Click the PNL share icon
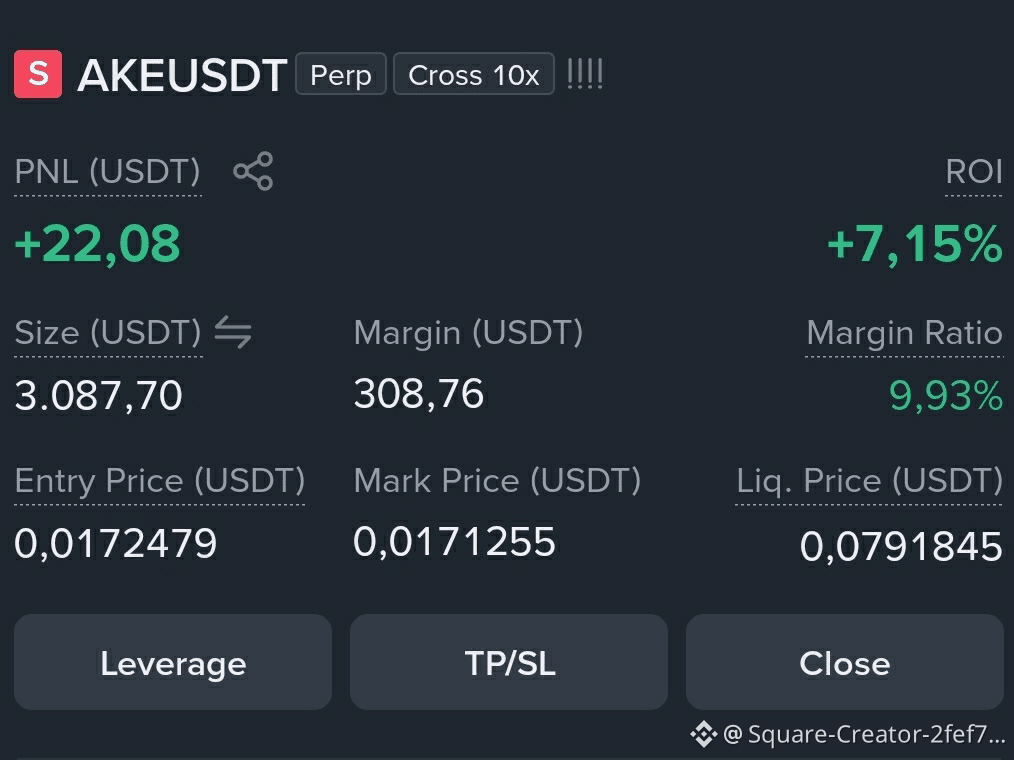 tap(254, 171)
